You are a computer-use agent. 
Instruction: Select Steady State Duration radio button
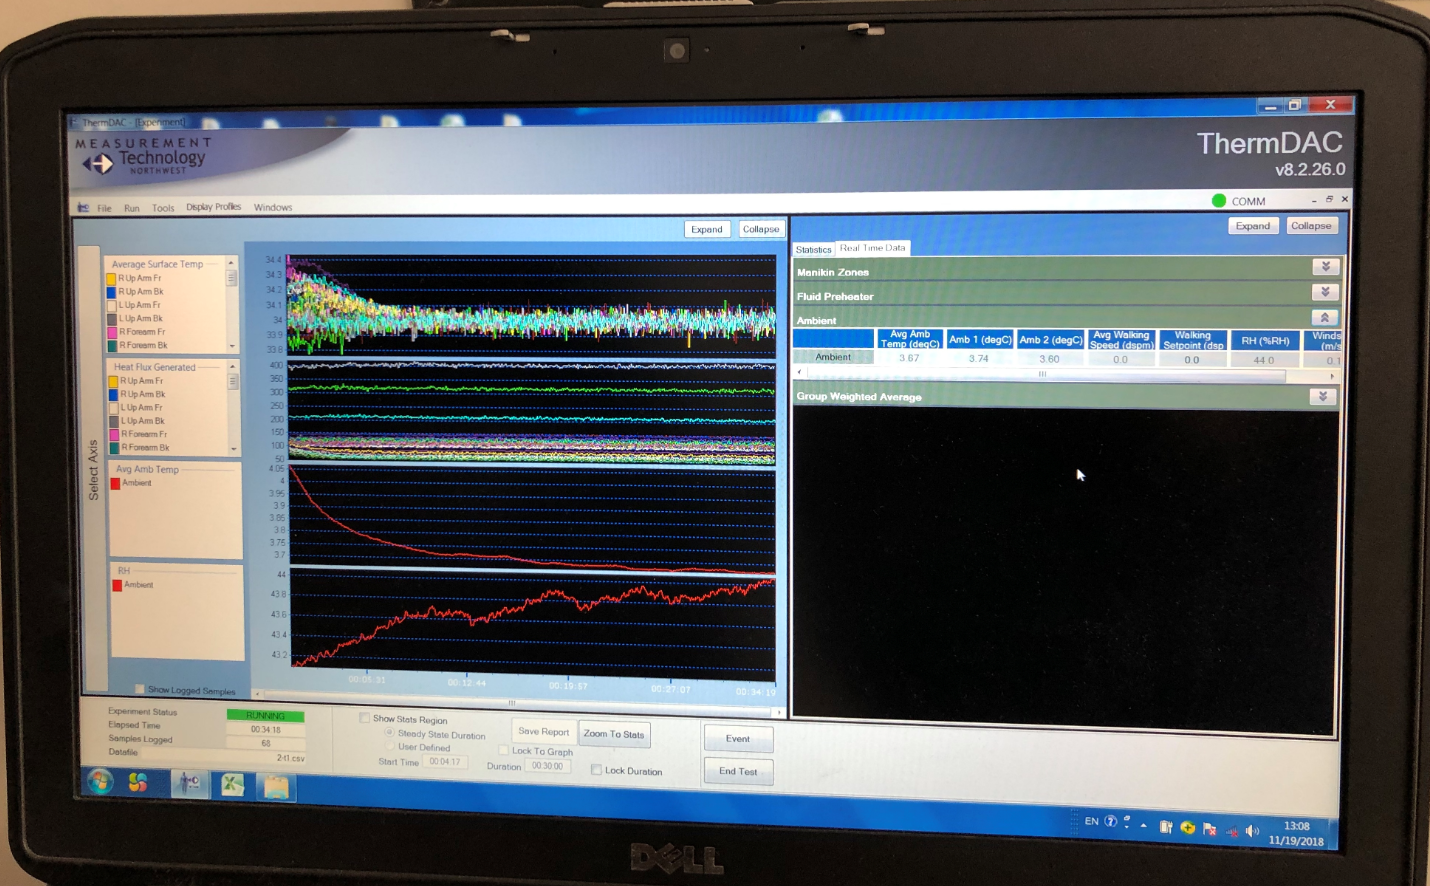pos(389,733)
